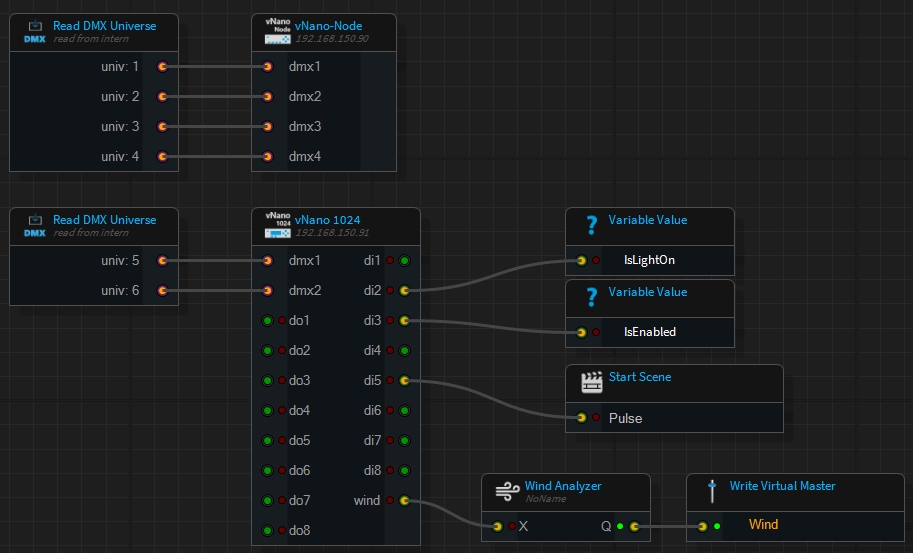Screen dimensions: 913x553
Task: Toggle the green do8 indicator on vNano 1024
Action: (267, 531)
